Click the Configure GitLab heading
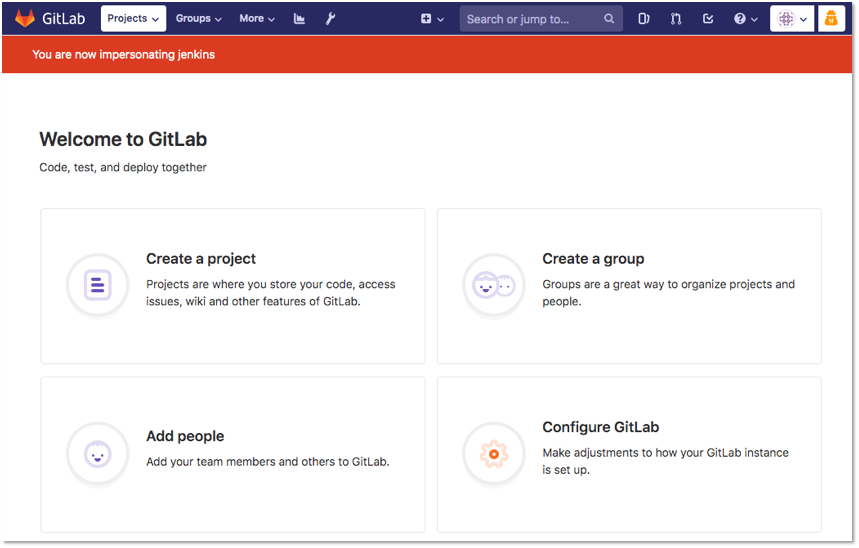This screenshot has width=859, height=548. click(600, 427)
